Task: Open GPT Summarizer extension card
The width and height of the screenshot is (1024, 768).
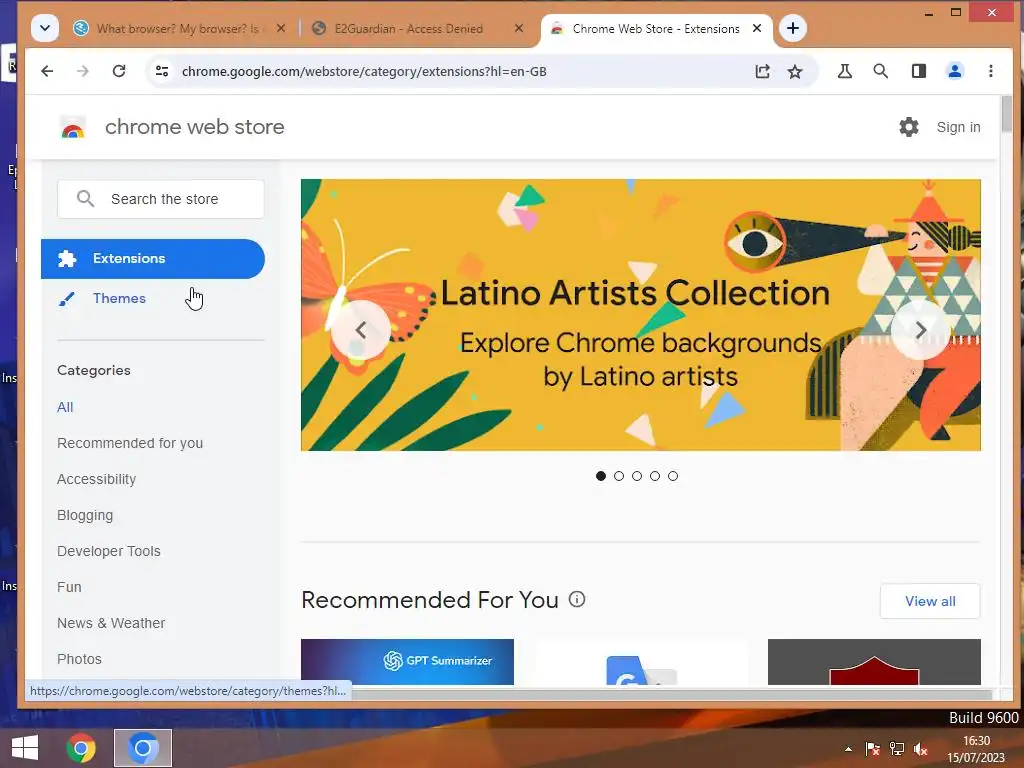Action: click(x=408, y=662)
